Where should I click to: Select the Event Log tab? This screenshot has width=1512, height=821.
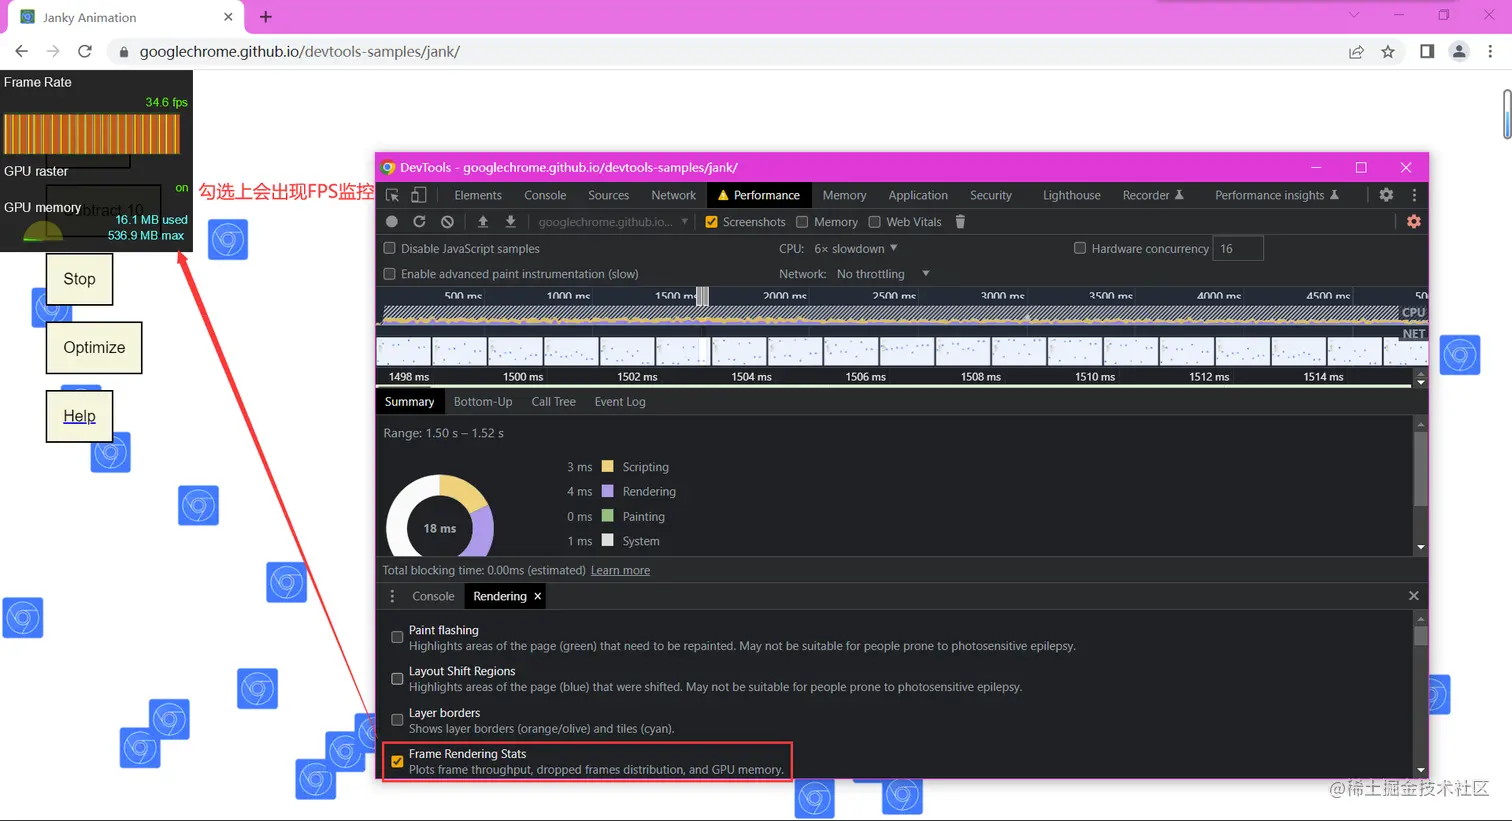coord(620,402)
